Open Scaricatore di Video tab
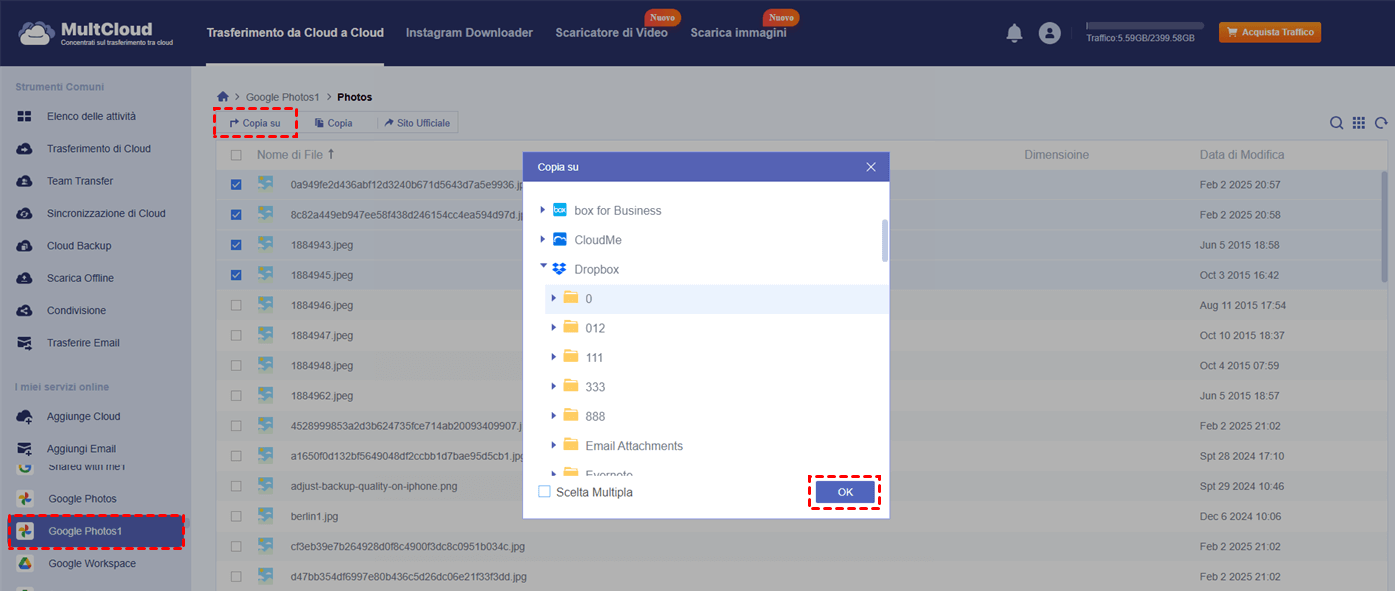This screenshot has height=591, width=1395. [612, 33]
